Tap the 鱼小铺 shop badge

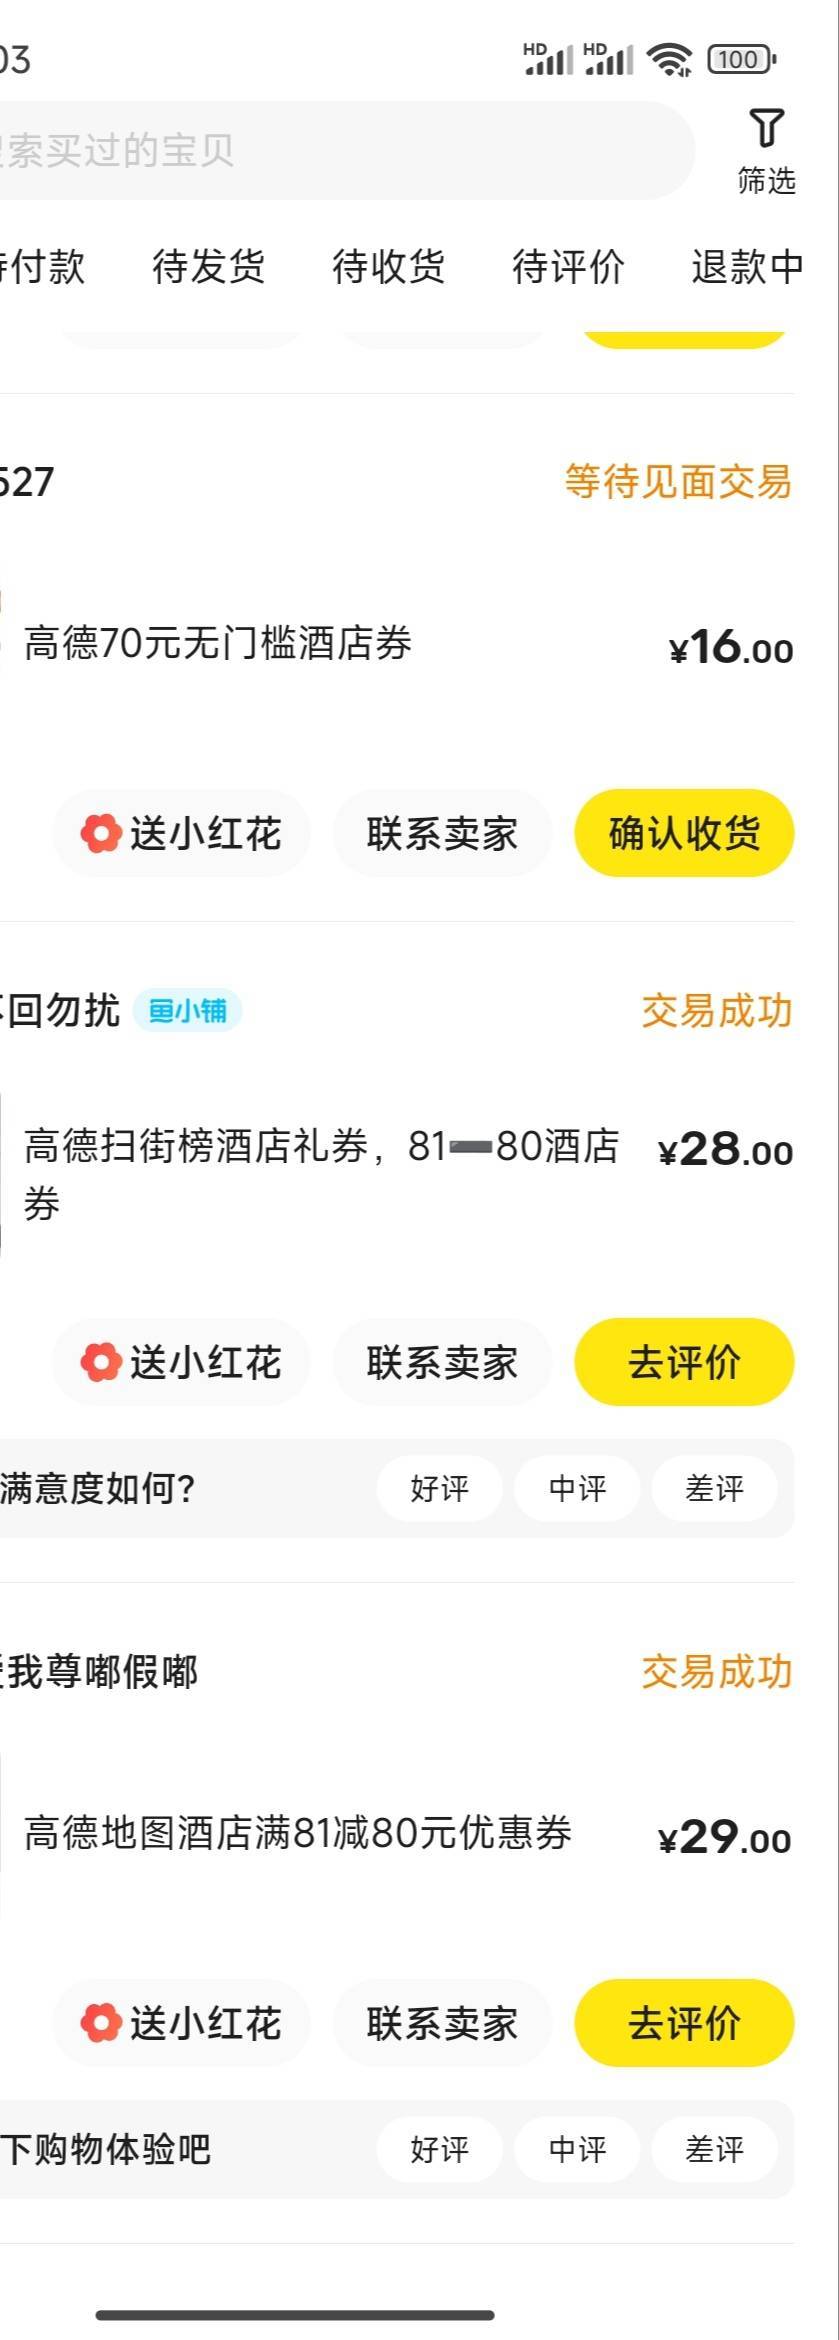click(x=188, y=1011)
